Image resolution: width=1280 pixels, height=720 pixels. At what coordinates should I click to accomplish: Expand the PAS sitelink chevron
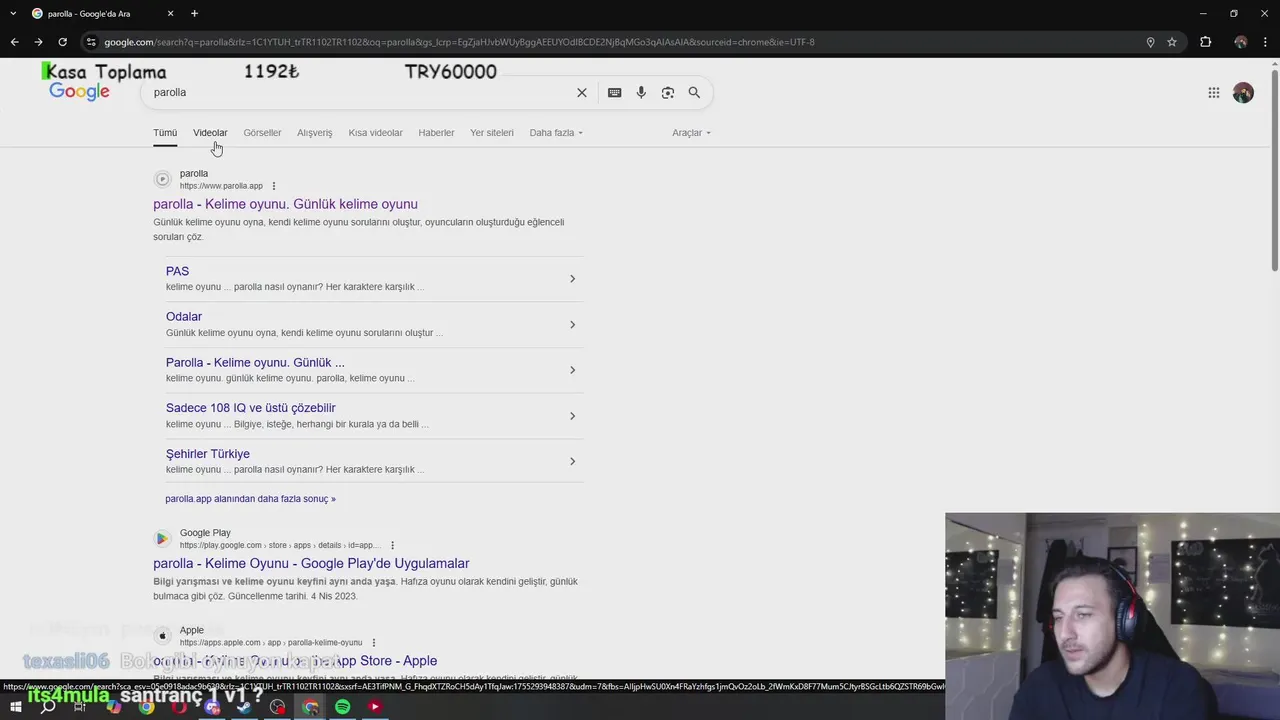click(x=572, y=279)
